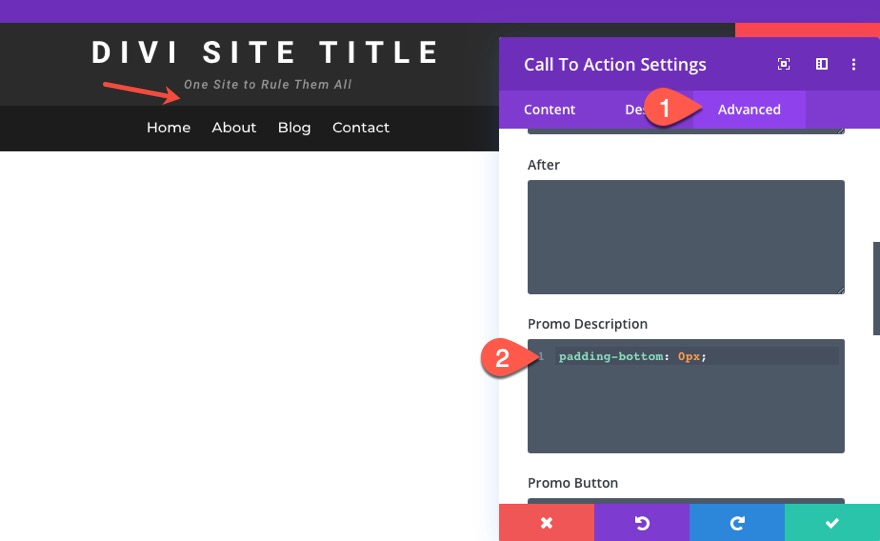Click inside the After CSS text area
Image resolution: width=880 pixels, height=541 pixels.
tap(686, 236)
